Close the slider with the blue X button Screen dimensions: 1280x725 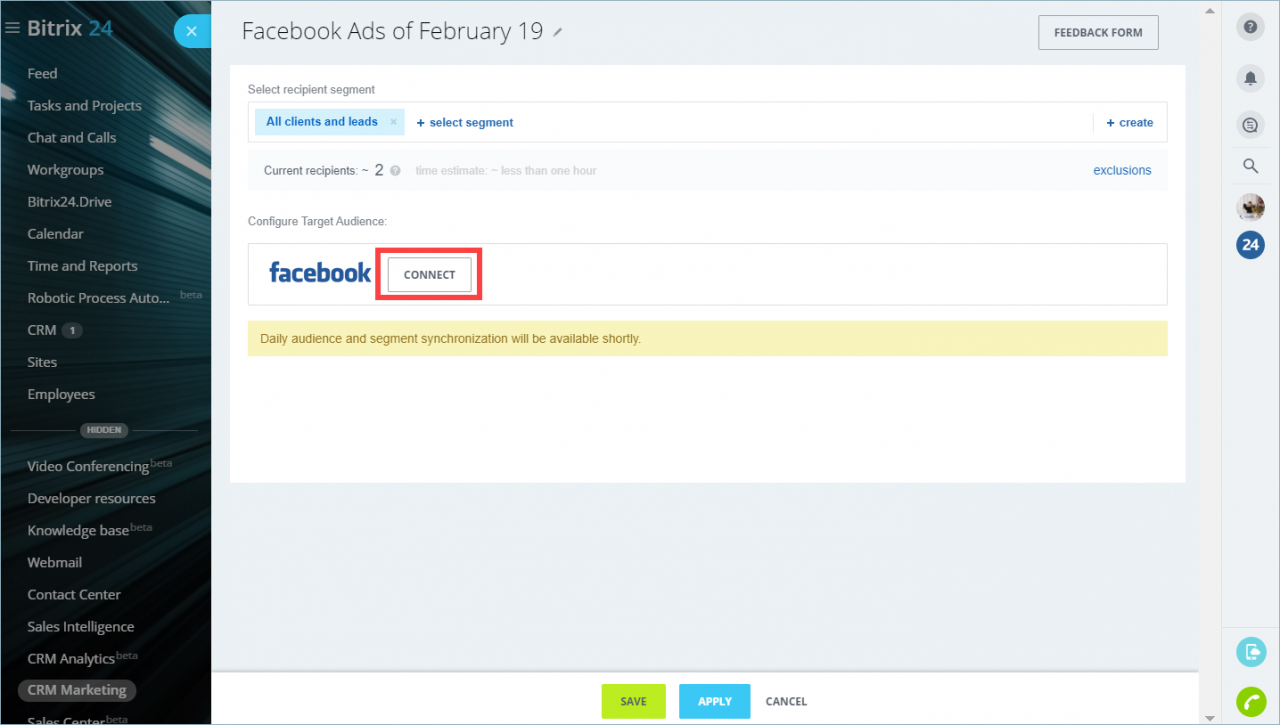192,31
